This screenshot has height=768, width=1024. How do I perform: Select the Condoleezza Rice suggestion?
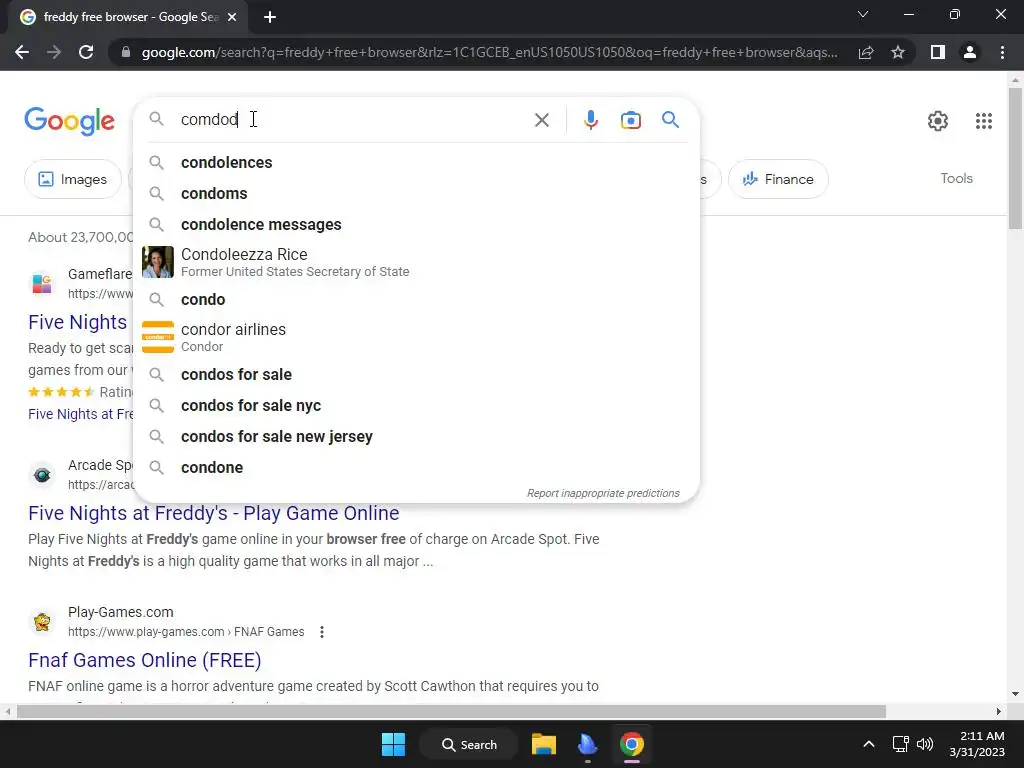[x=416, y=262]
